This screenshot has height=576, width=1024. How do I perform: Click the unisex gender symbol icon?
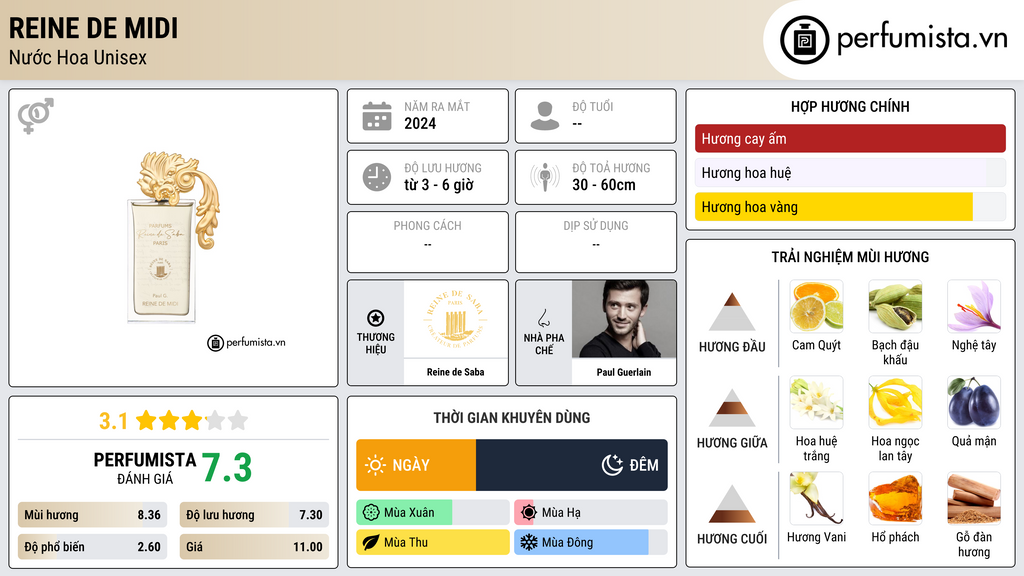(x=36, y=116)
